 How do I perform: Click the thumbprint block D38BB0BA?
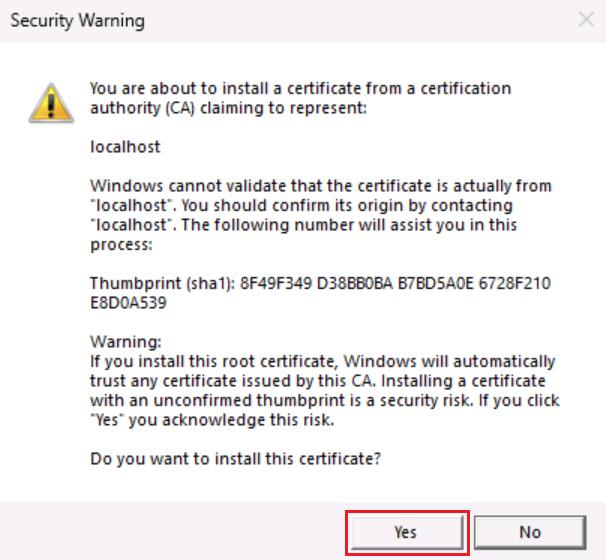click(x=355, y=283)
